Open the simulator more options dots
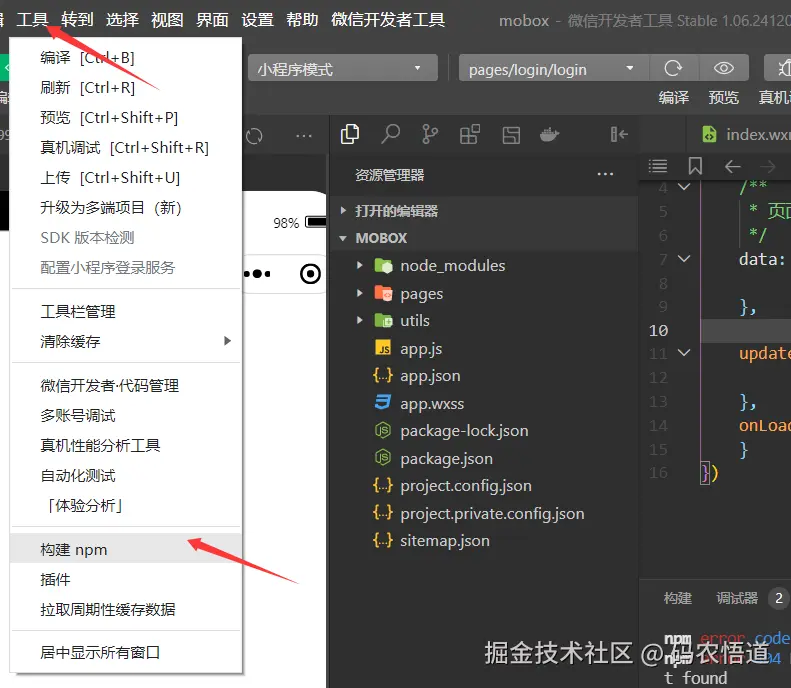Viewport: 791px width, 688px height. (304, 136)
